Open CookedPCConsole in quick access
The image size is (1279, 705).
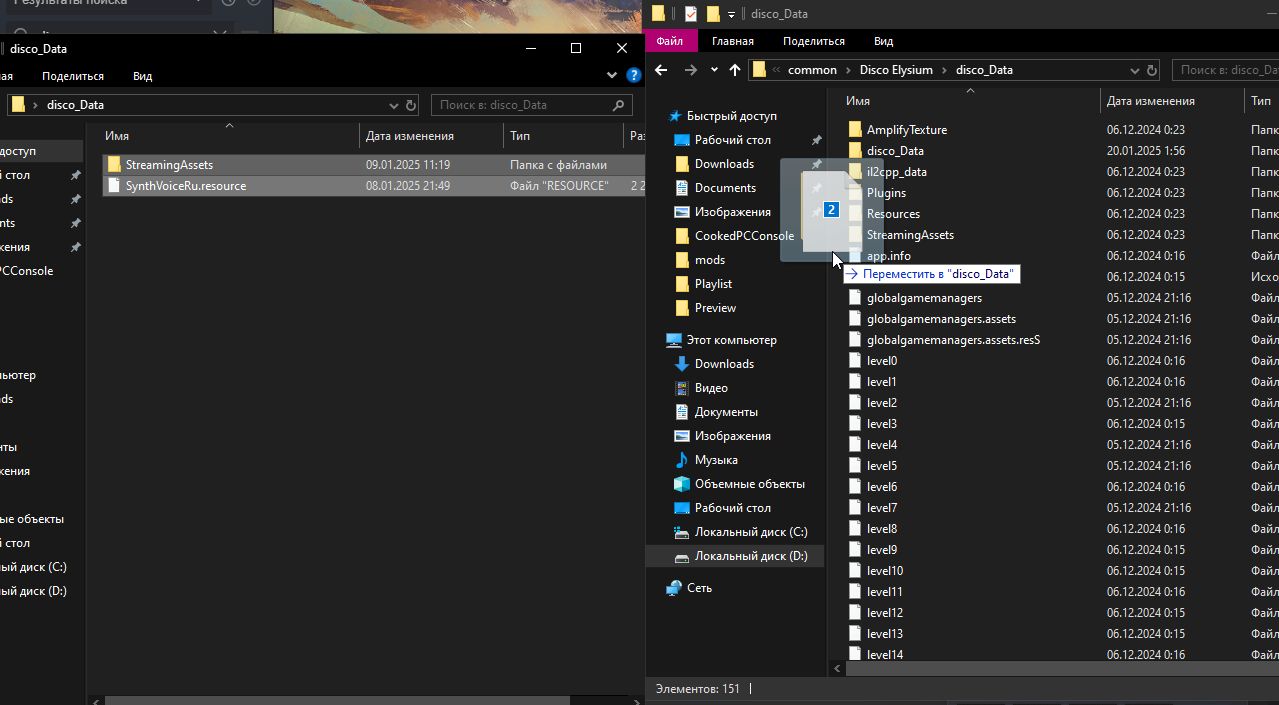coord(743,236)
